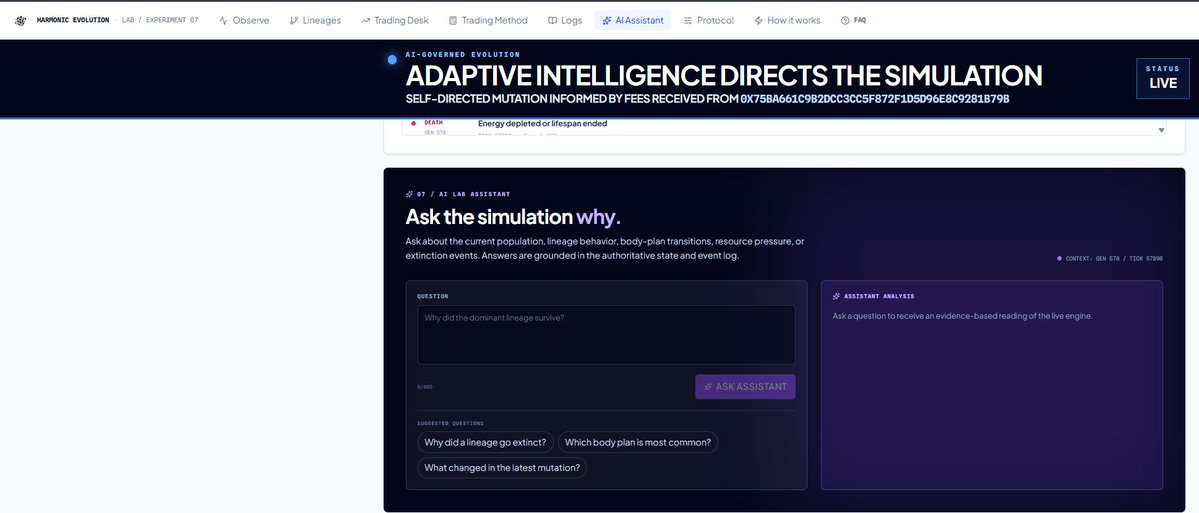Click into the Question text box
Viewport: 1199px width, 513px height.
(606, 335)
